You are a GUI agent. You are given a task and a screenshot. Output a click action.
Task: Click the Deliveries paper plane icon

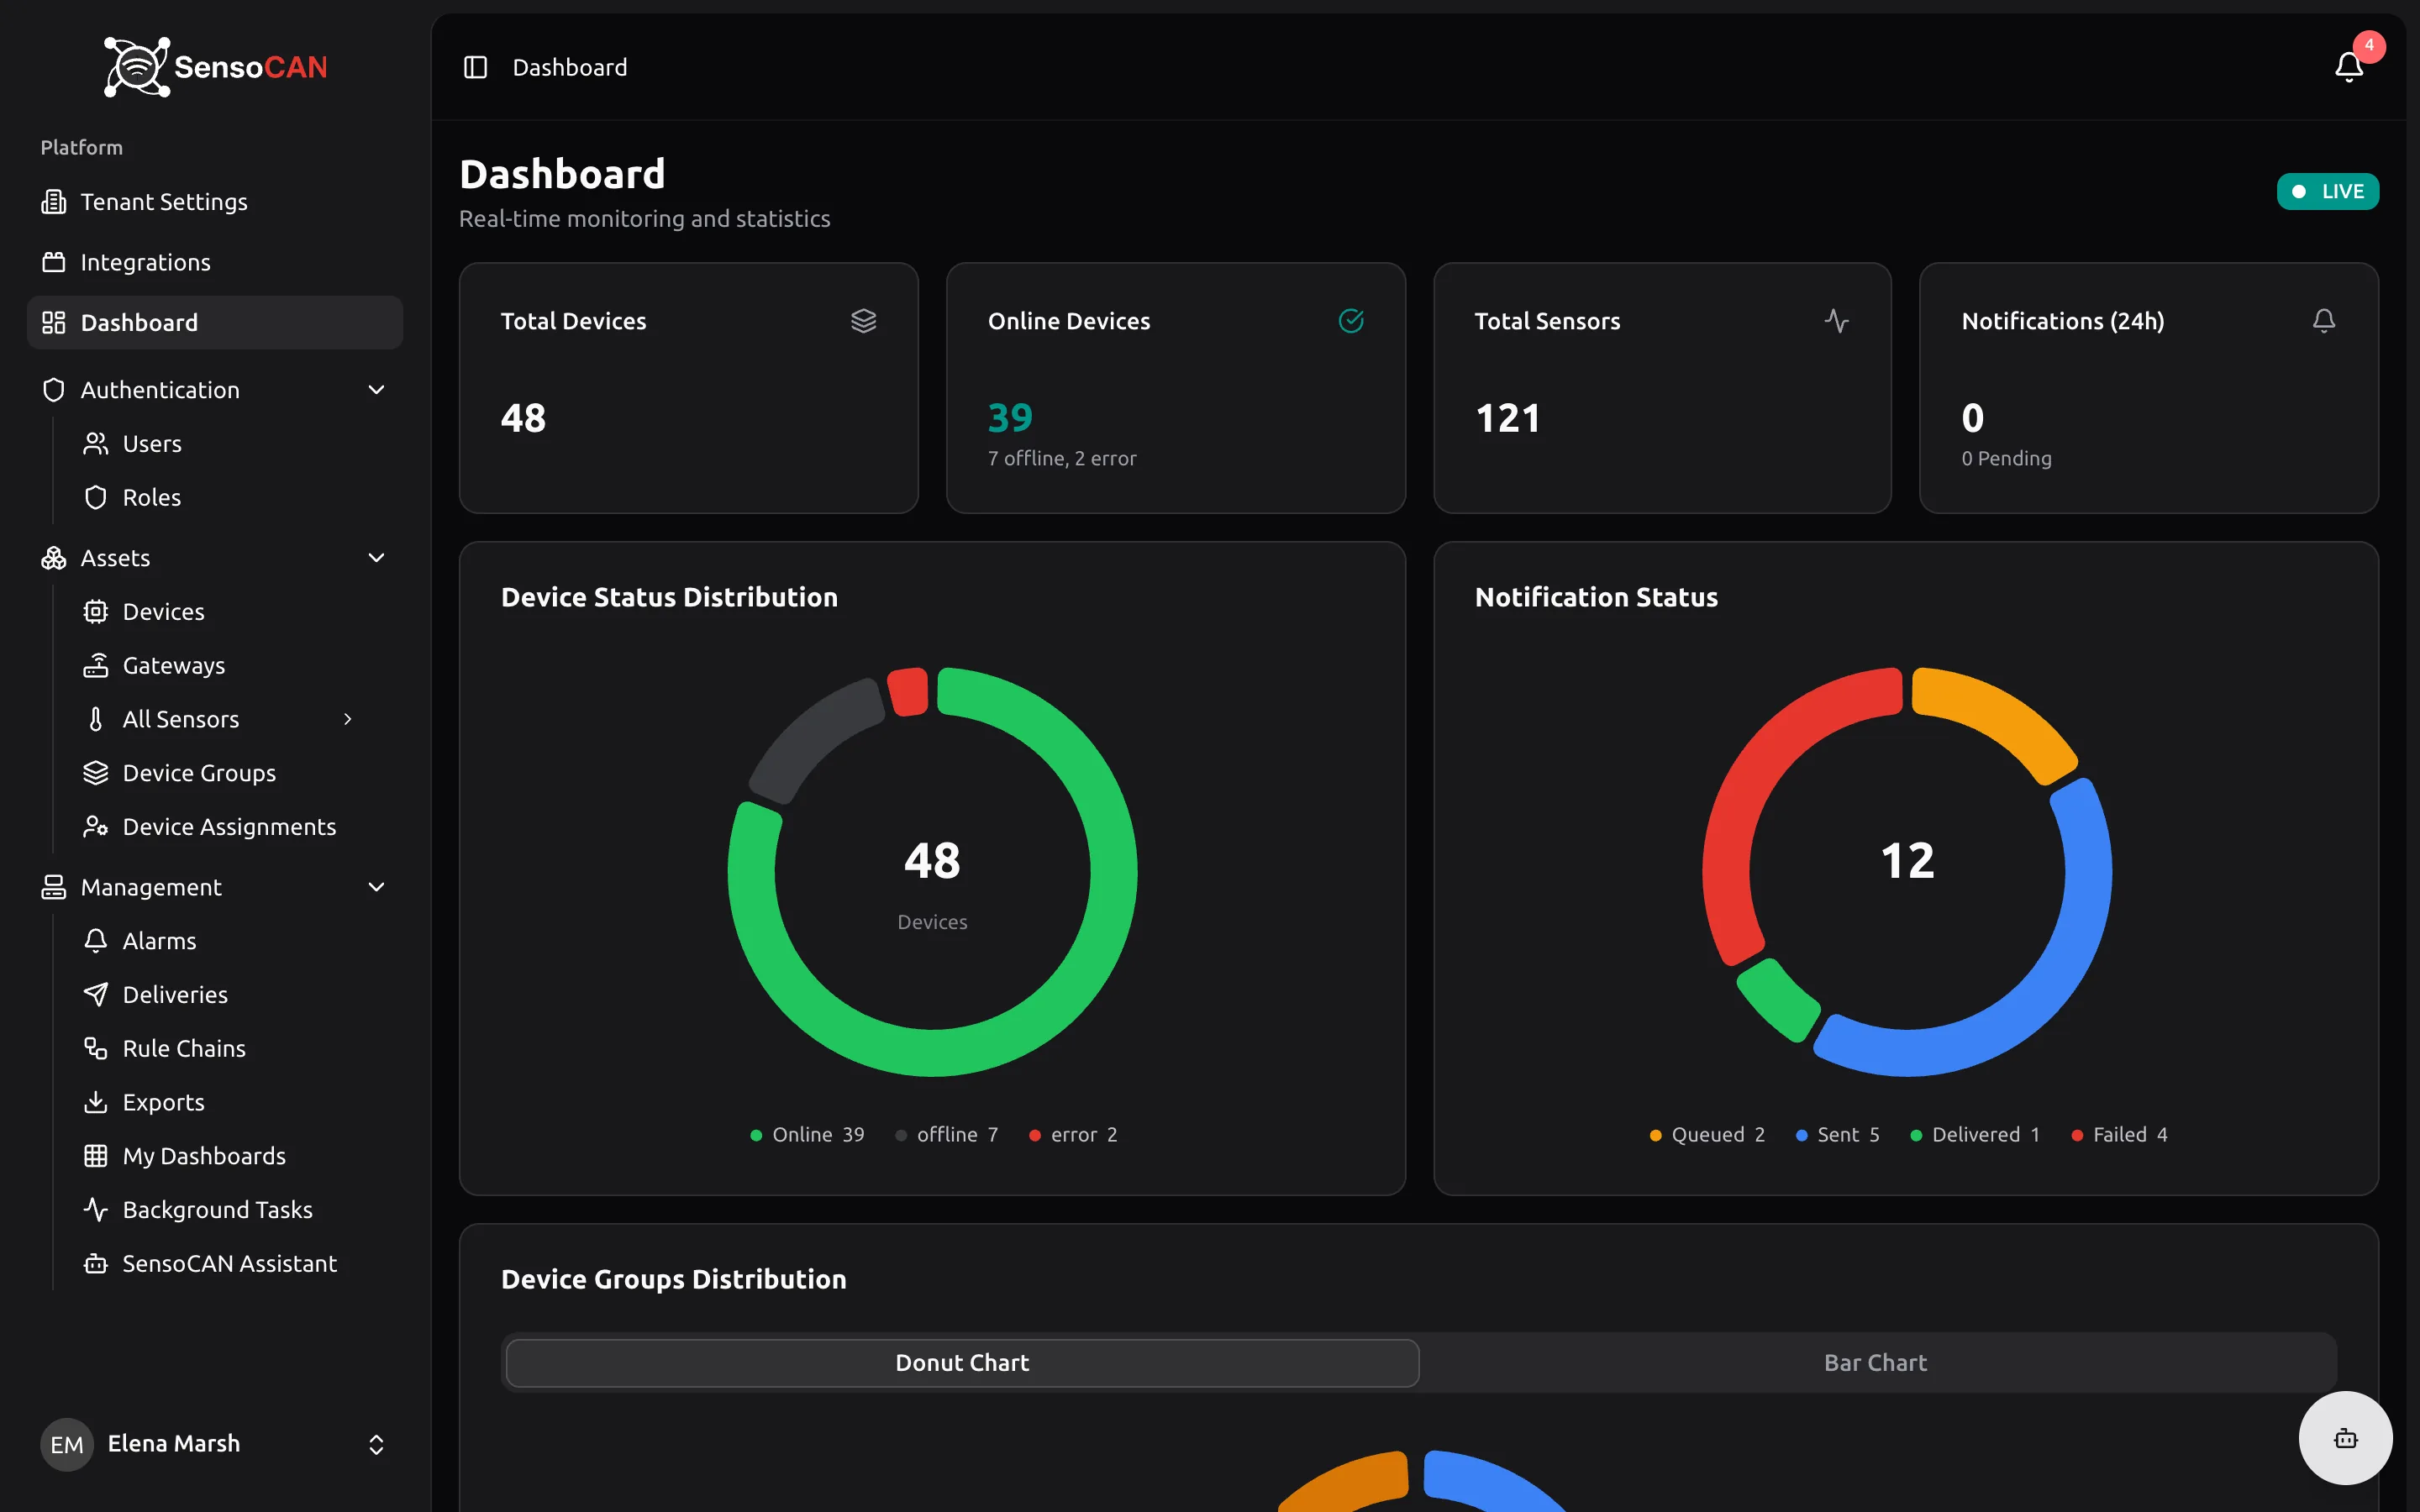coord(95,995)
